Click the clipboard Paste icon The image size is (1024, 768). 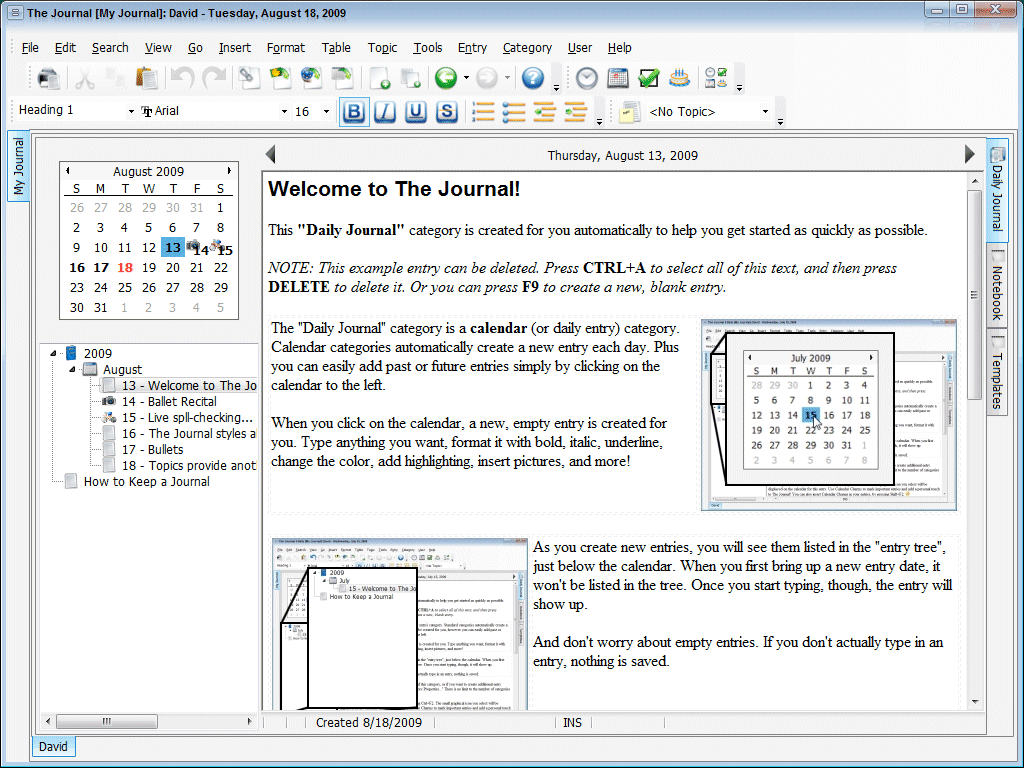[x=147, y=78]
